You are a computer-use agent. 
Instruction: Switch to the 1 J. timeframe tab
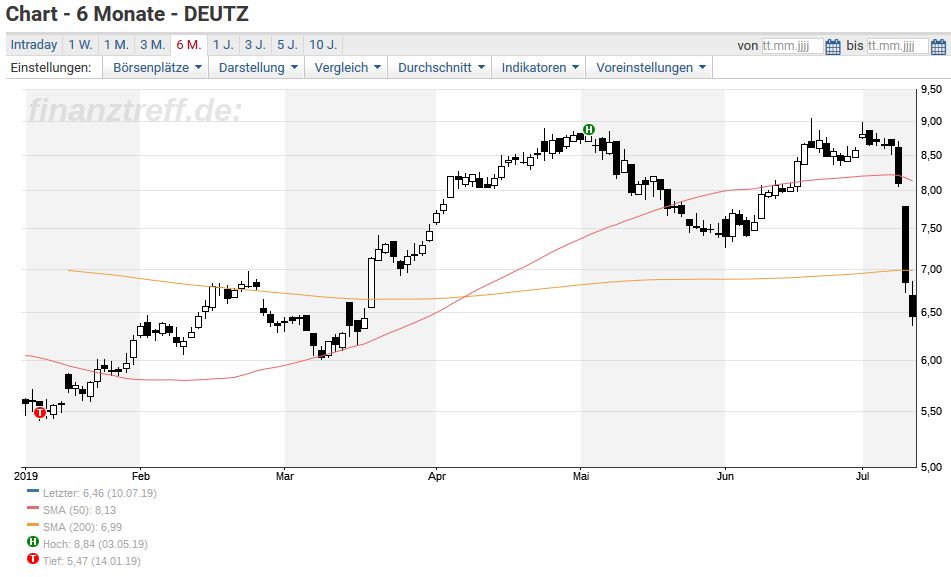223,45
